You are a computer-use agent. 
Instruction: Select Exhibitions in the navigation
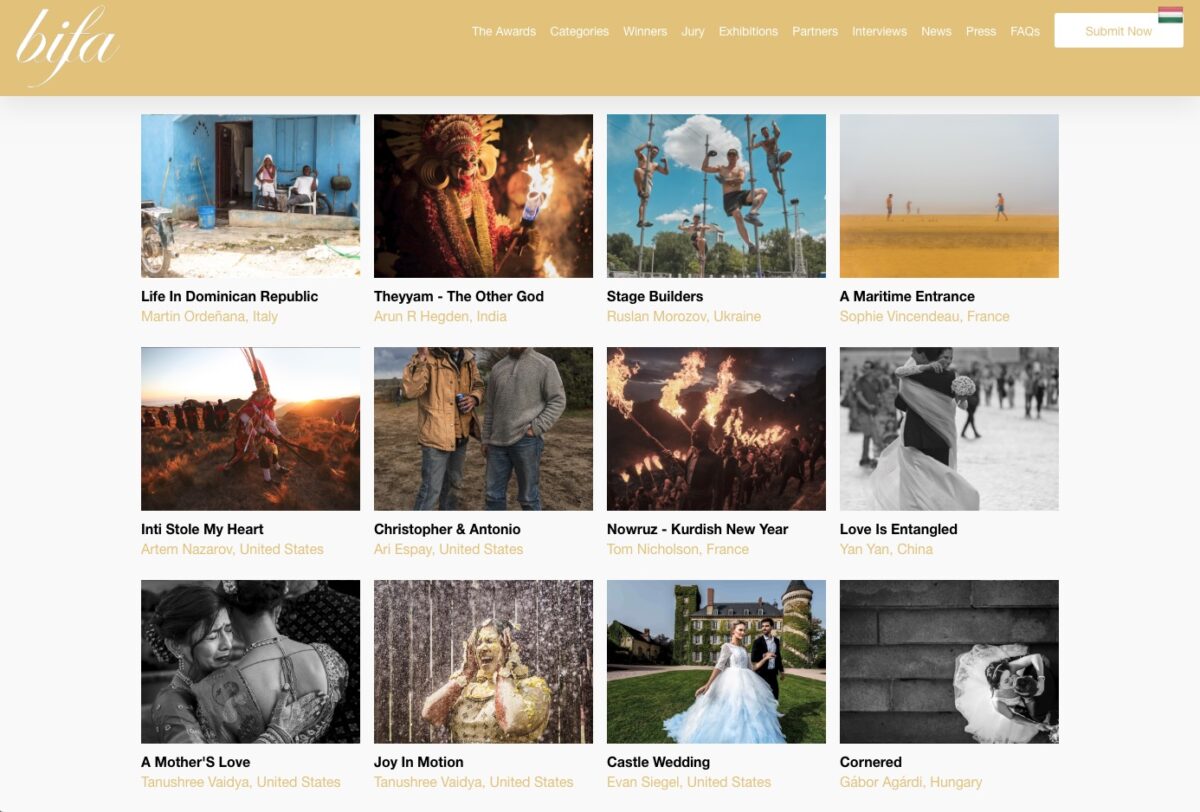[748, 31]
